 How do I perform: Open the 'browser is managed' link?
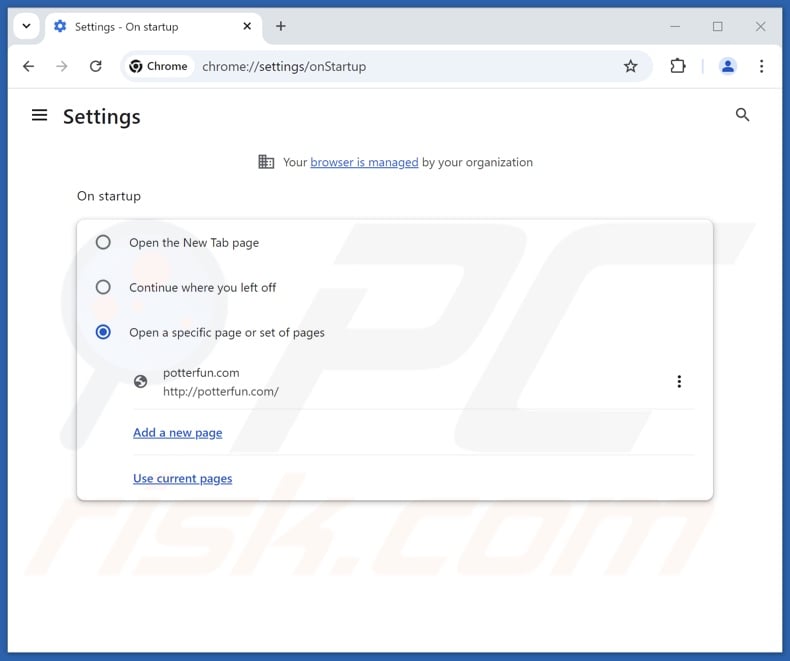click(364, 162)
